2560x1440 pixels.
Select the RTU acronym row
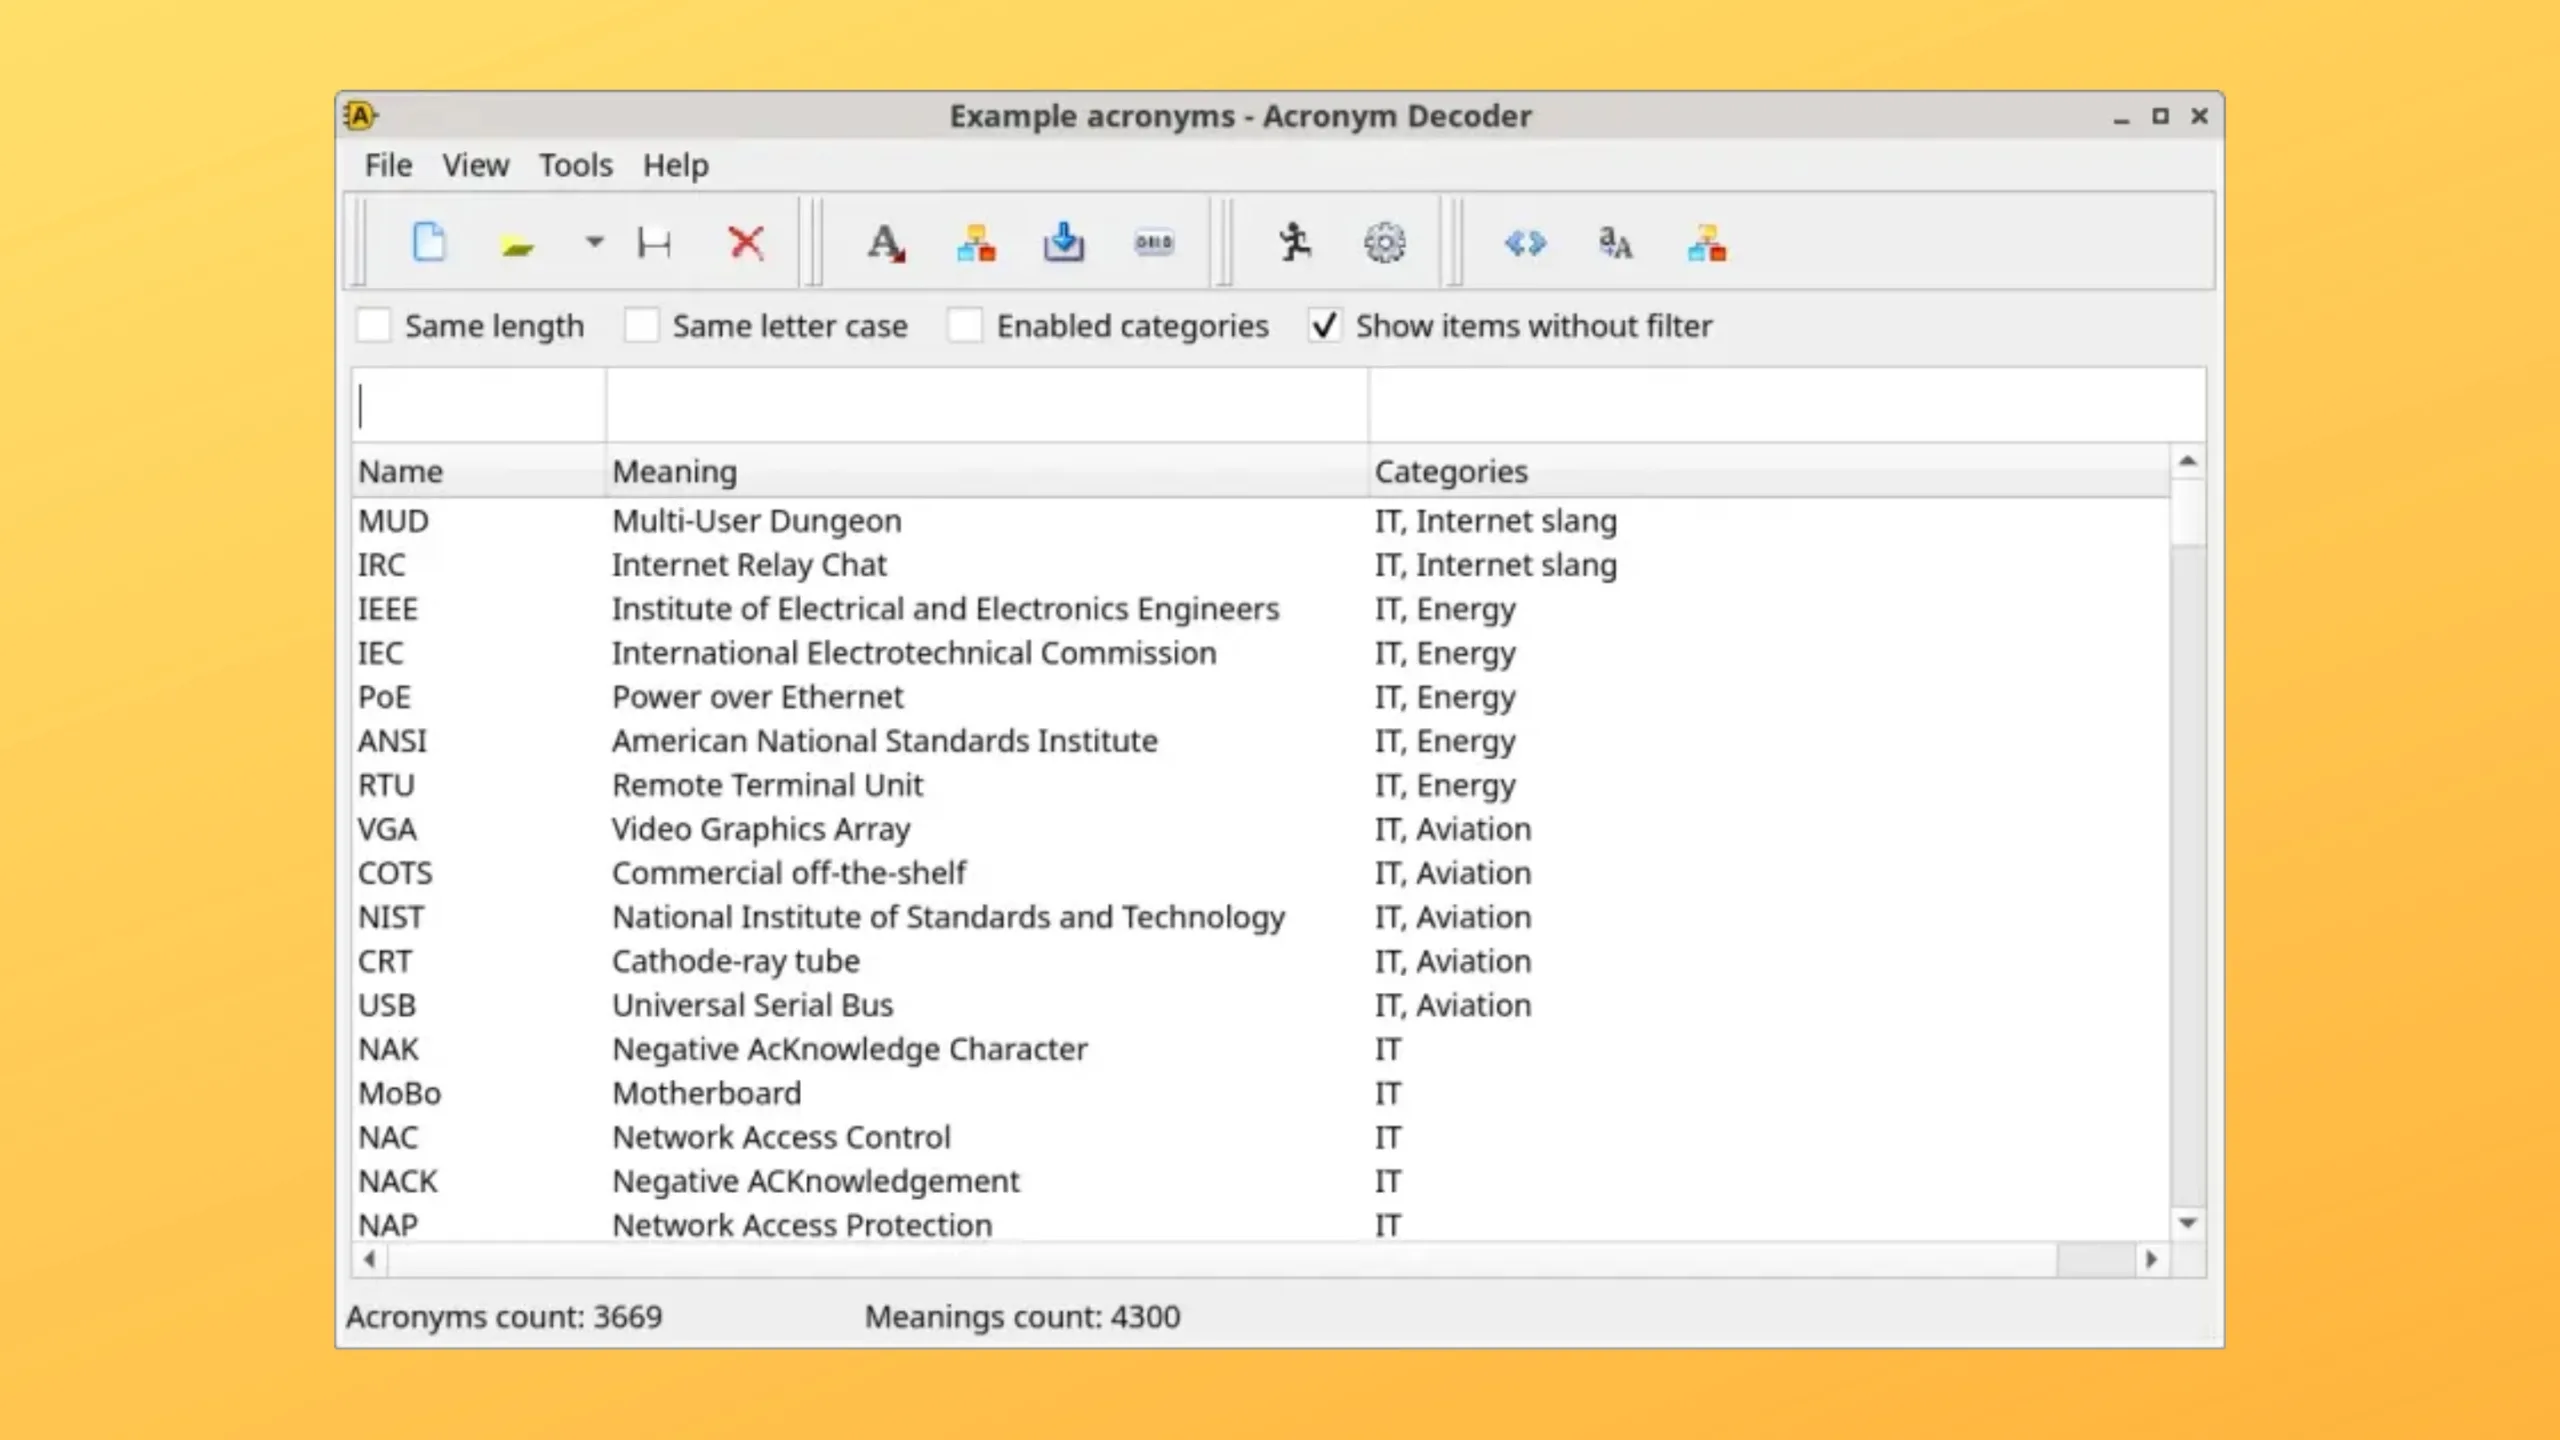coord(1260,785)
